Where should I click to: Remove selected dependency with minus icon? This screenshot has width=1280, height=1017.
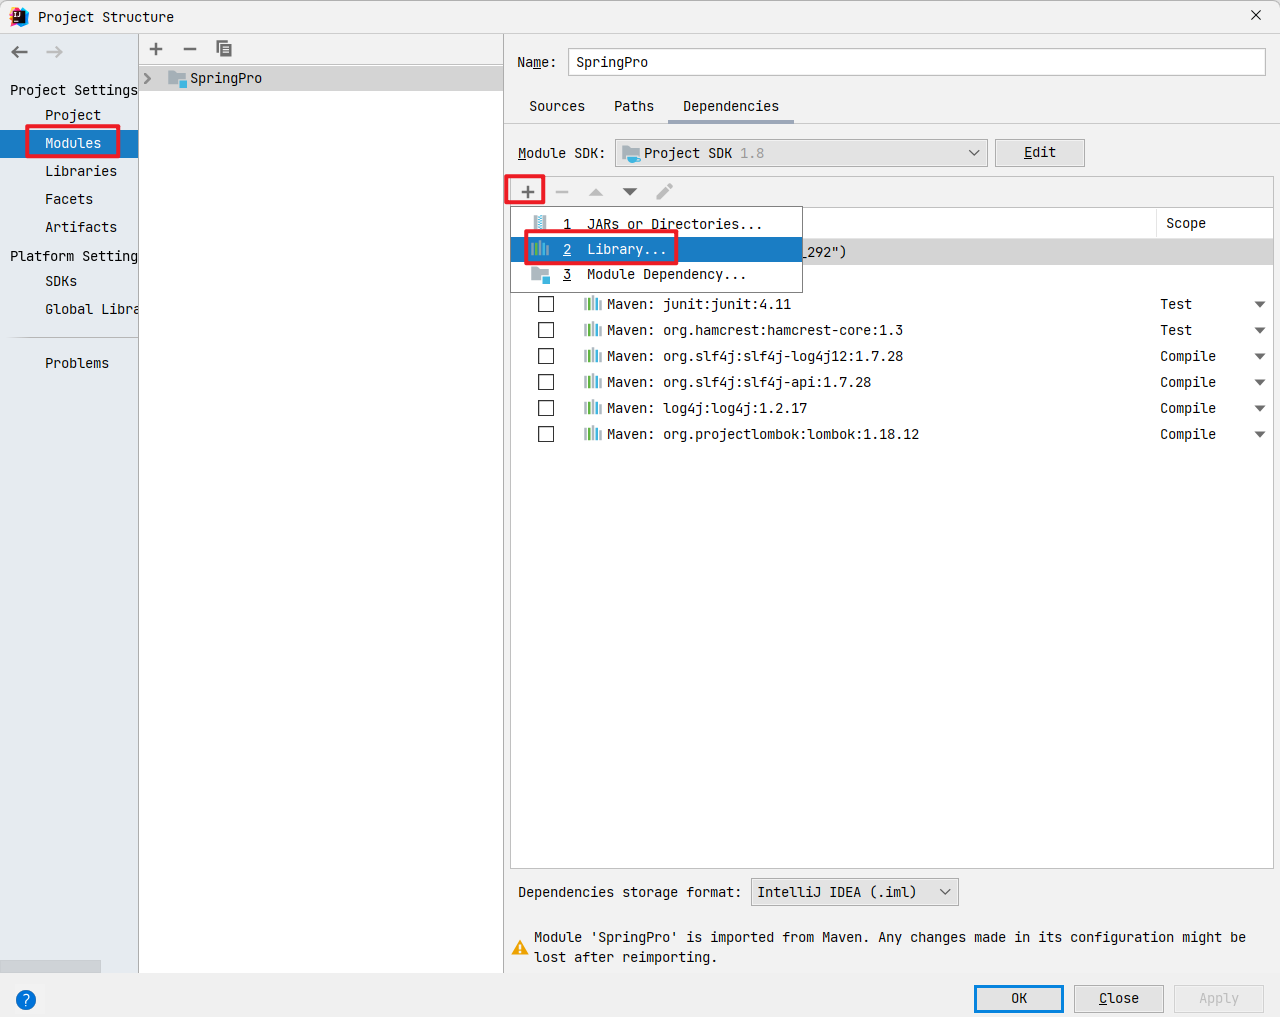point(562,191)
